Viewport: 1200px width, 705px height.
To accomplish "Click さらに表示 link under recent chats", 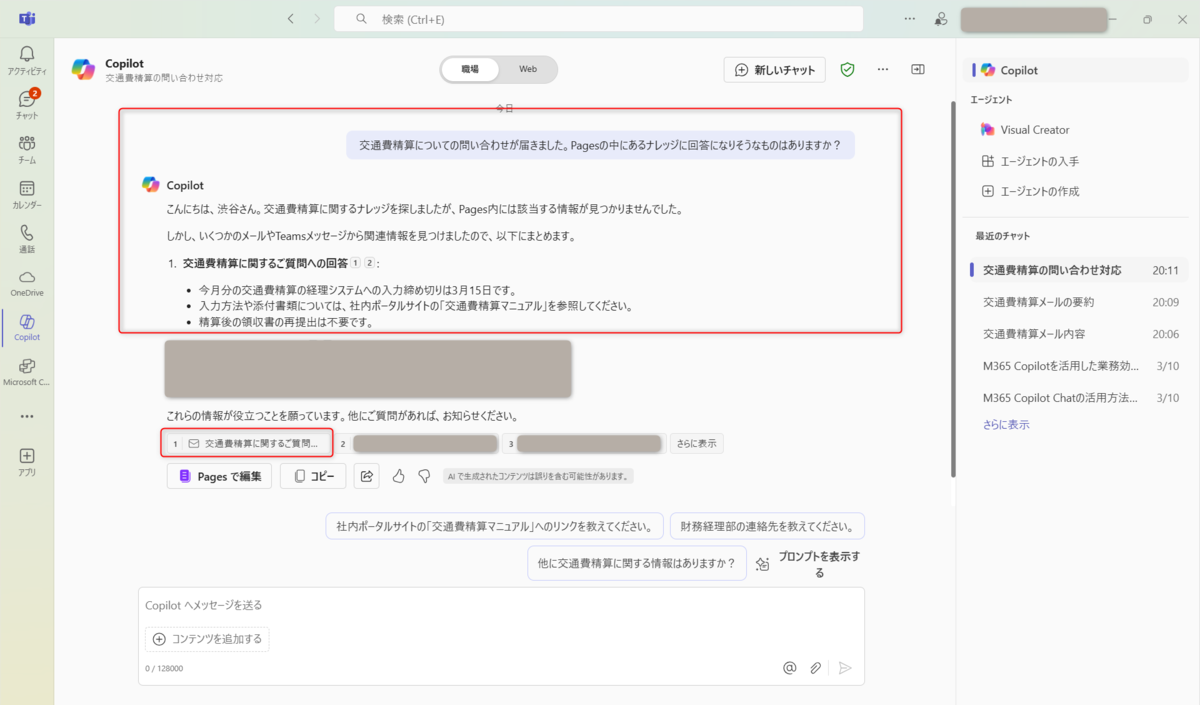I will (1006, 425).
